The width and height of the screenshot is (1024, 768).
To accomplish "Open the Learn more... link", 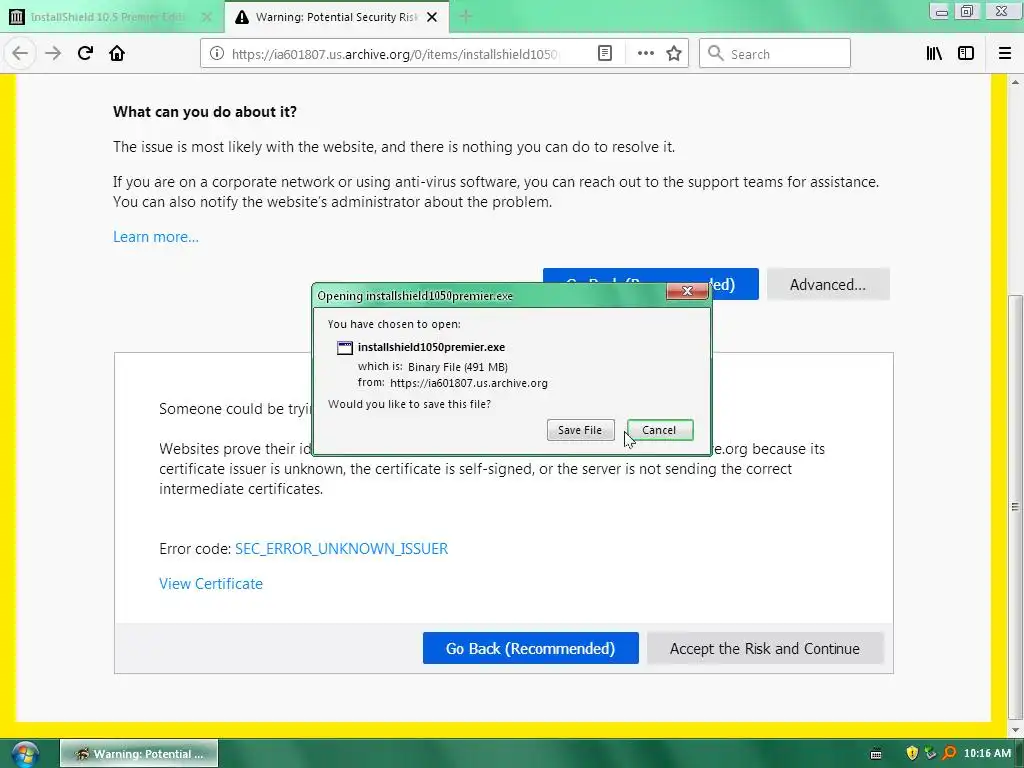I will point(155,237).
